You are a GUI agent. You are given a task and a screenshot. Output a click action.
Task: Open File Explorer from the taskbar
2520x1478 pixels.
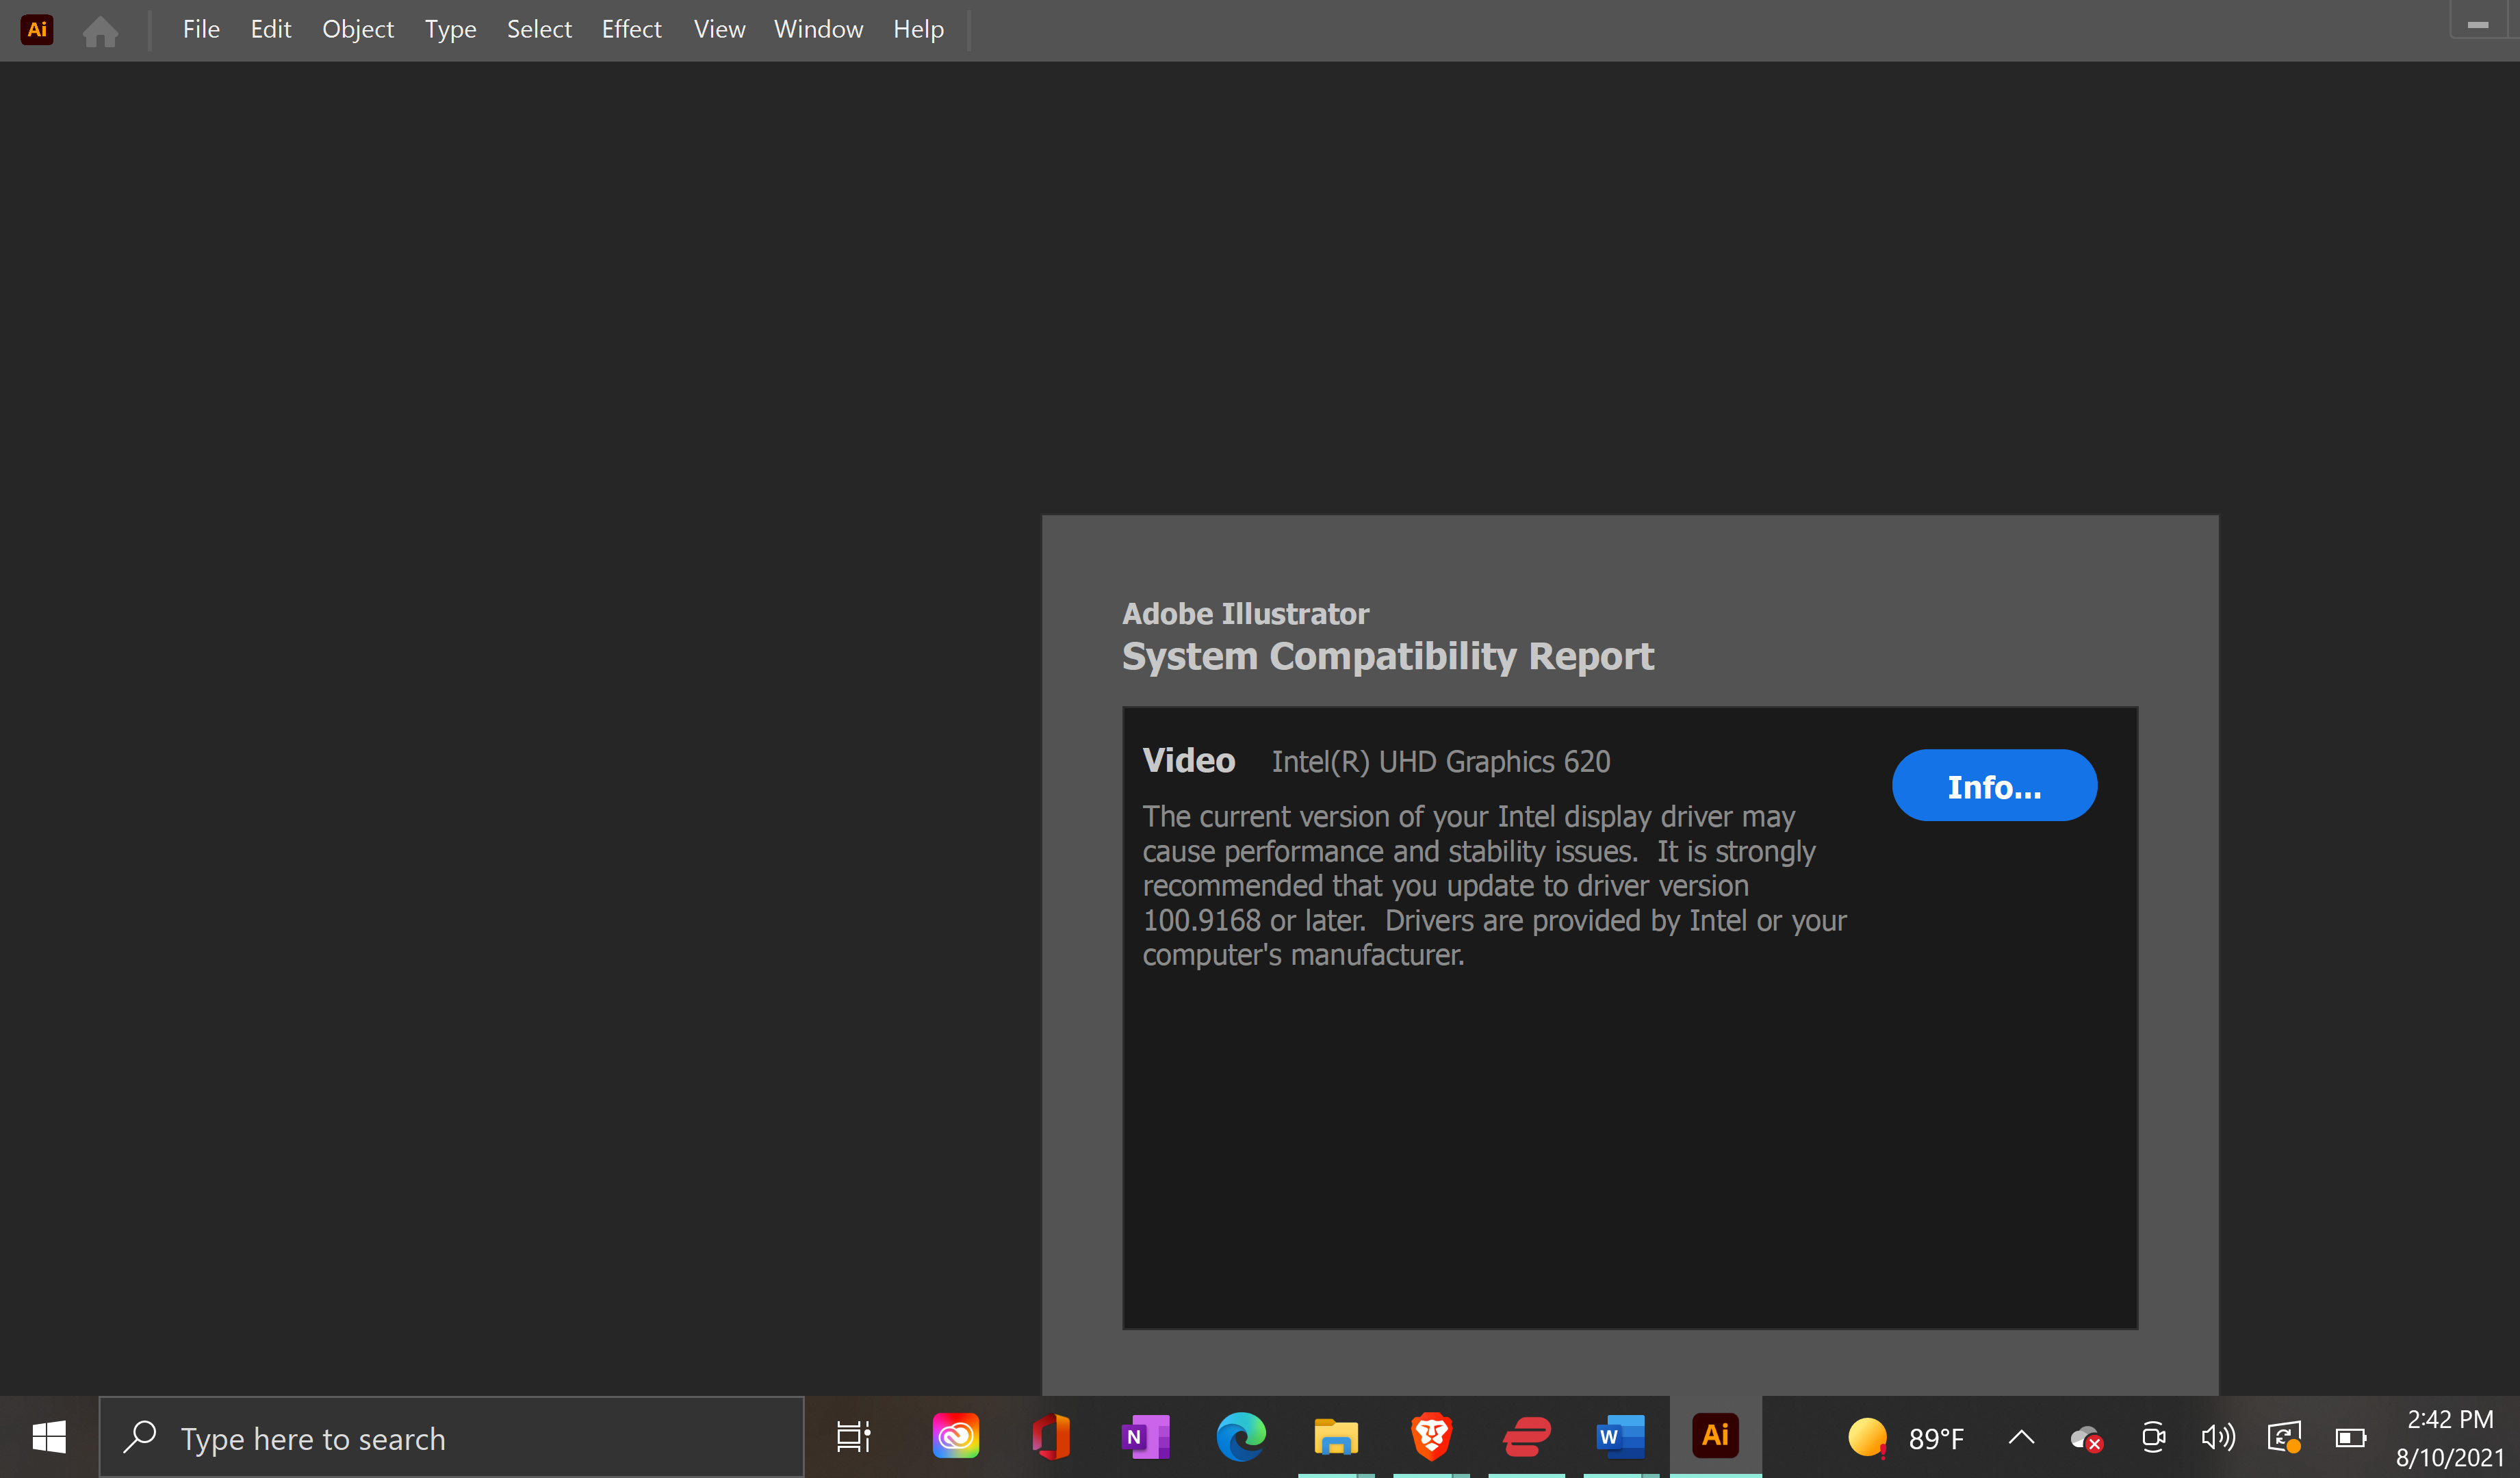click(1335, 1437)
